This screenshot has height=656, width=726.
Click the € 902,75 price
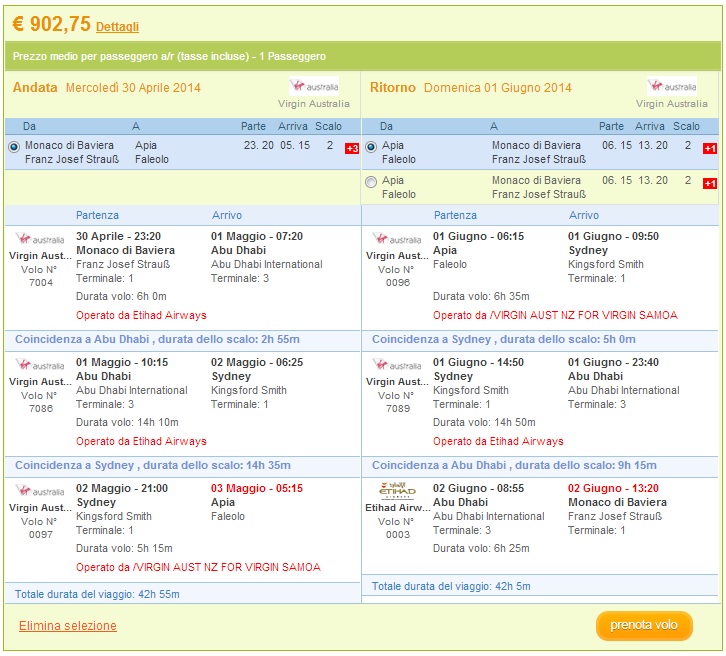(51, 24)
